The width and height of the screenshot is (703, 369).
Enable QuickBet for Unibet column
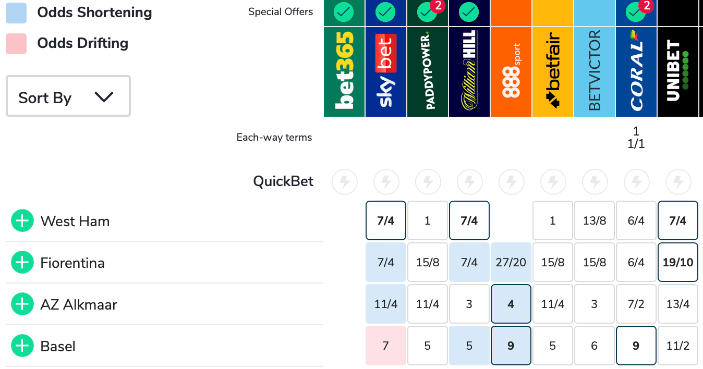(678, 182)
